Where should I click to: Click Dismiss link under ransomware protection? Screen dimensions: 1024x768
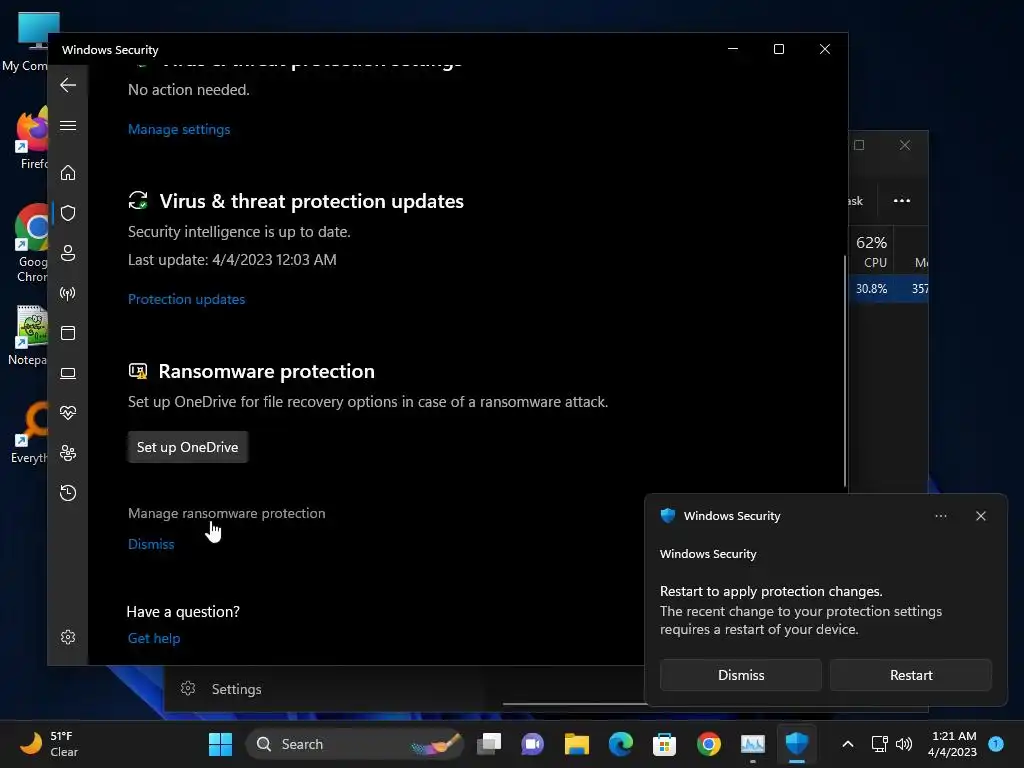(151, 544)
